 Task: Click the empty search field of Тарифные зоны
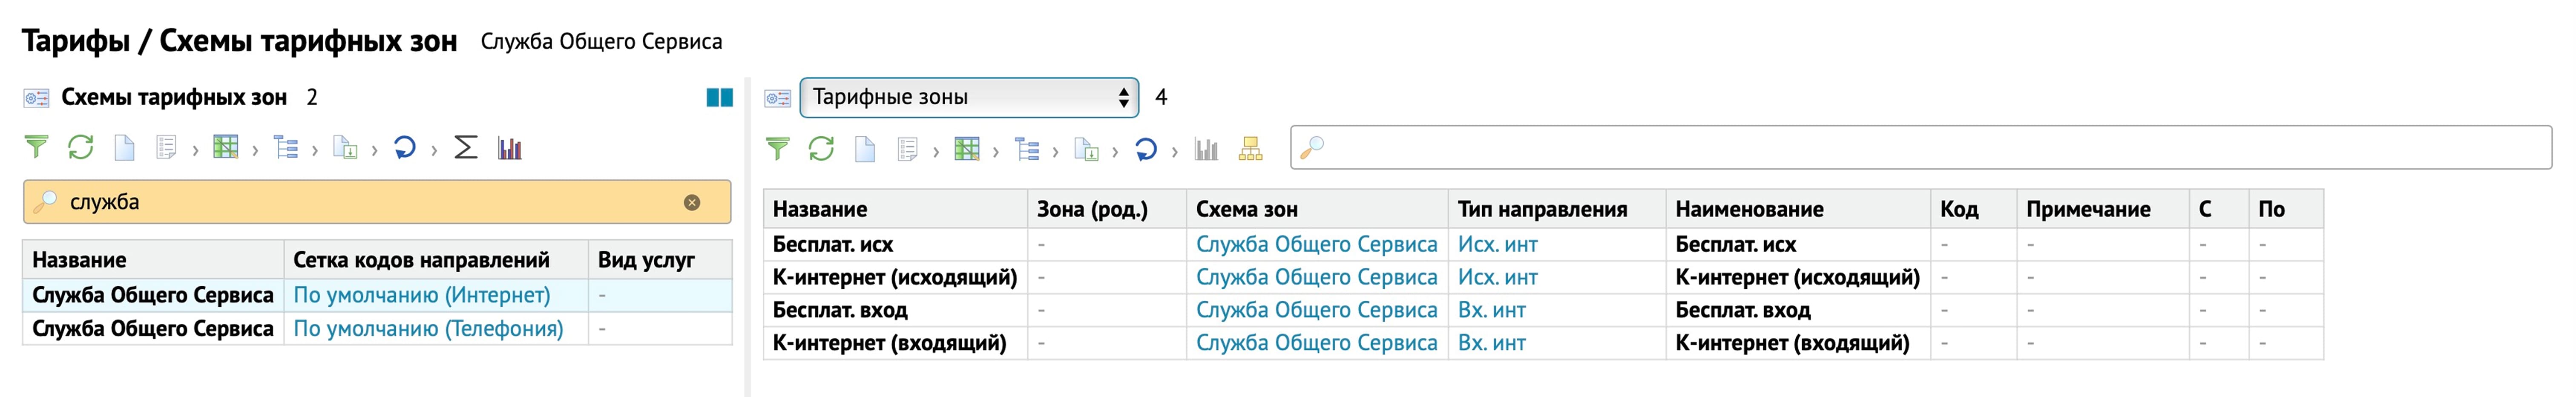point(1921,148)
